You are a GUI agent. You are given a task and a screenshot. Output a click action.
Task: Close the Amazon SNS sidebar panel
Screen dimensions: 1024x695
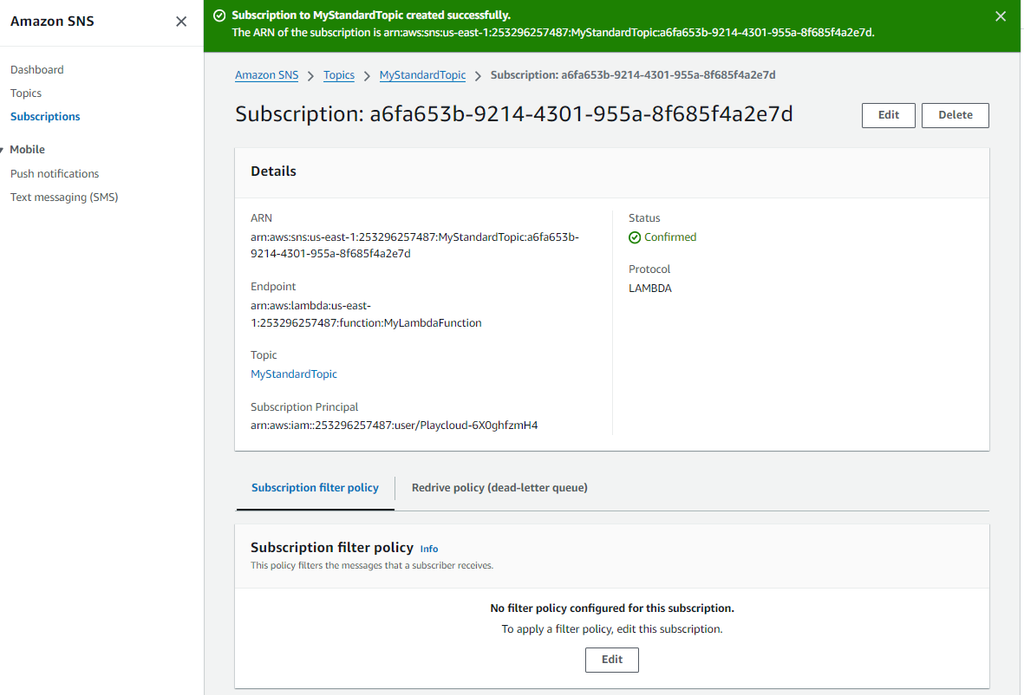[x=181, y=21]
